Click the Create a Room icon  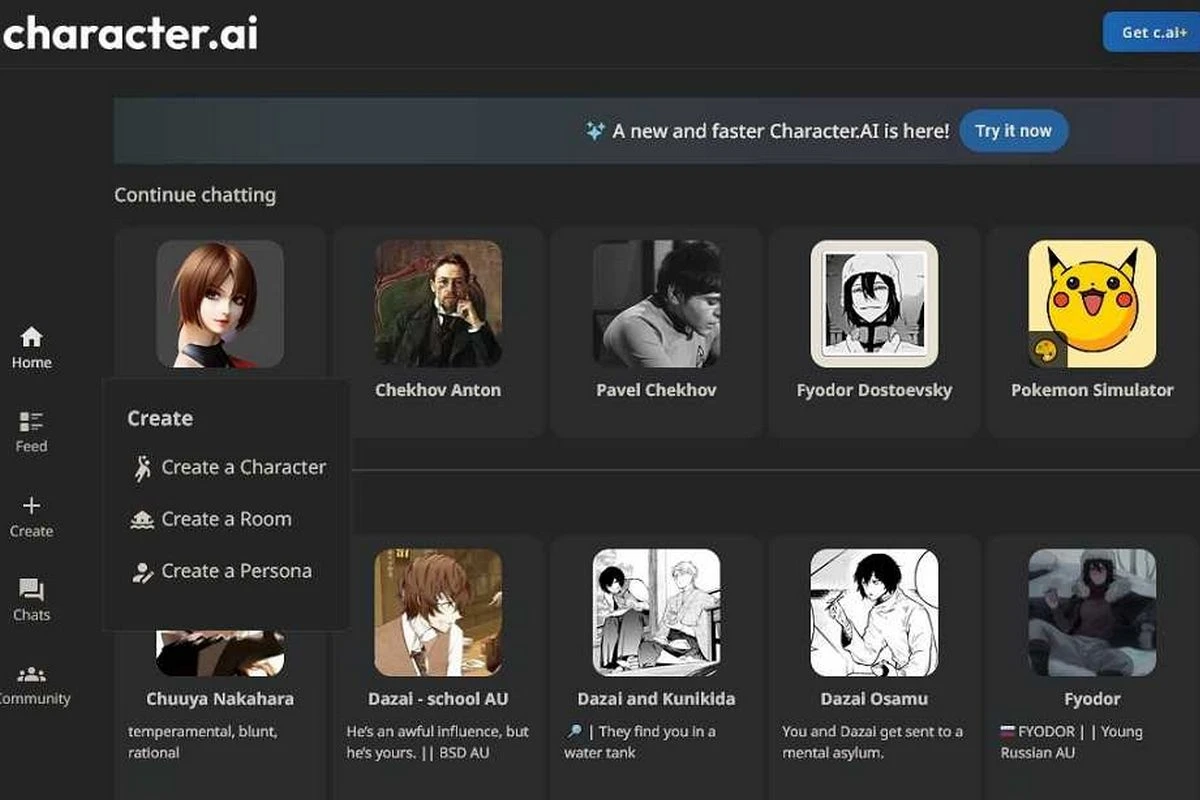[x=142, y=520]
